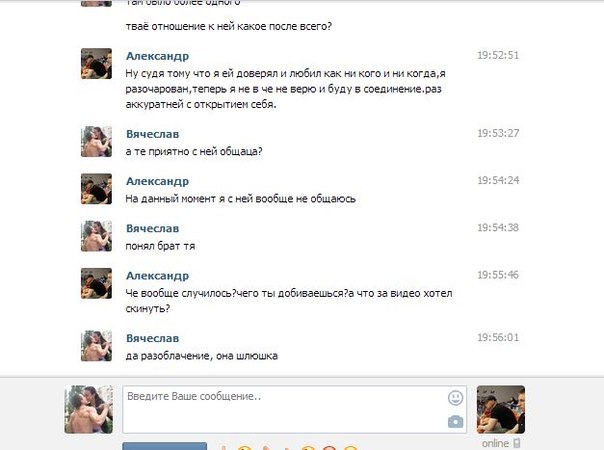Screen dimensions: 604x450
Task: Open Вячеслав name link at 19:53:27
Action: click(153, 134)
